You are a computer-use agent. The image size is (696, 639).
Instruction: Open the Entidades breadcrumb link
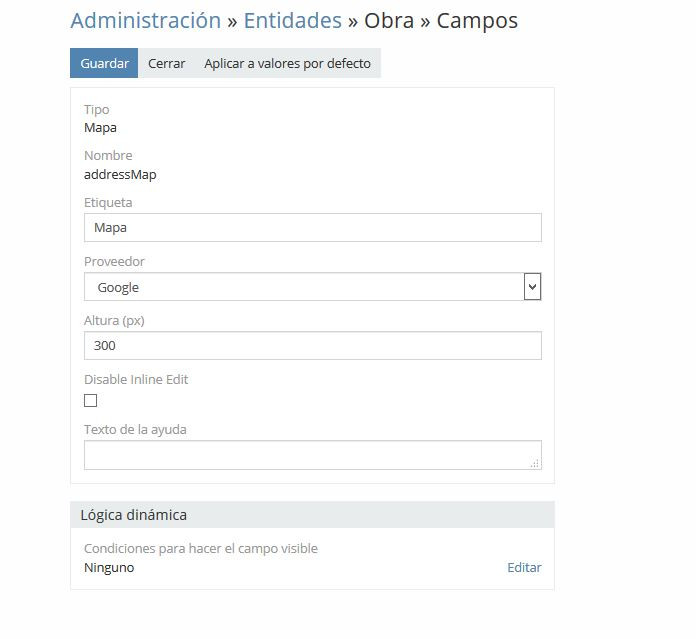(x=292, y=20)
